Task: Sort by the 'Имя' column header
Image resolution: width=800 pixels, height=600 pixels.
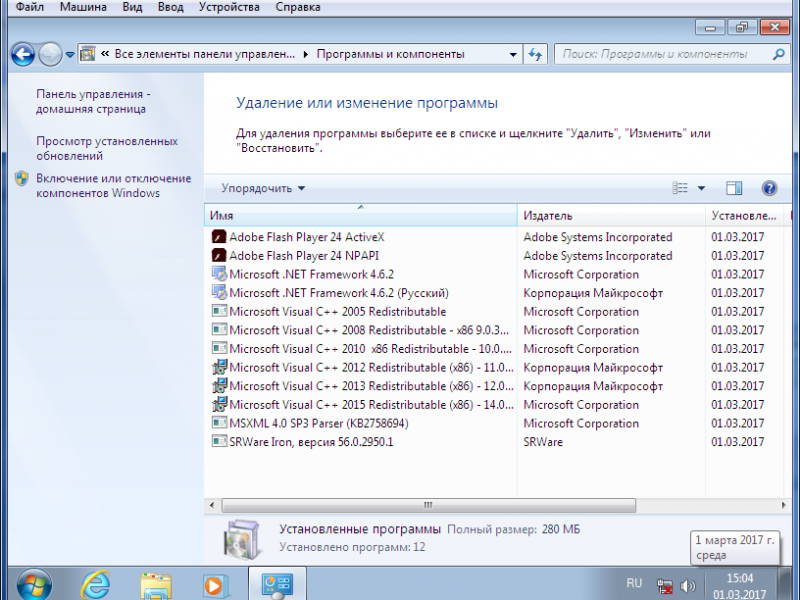Action: (361, 216)
